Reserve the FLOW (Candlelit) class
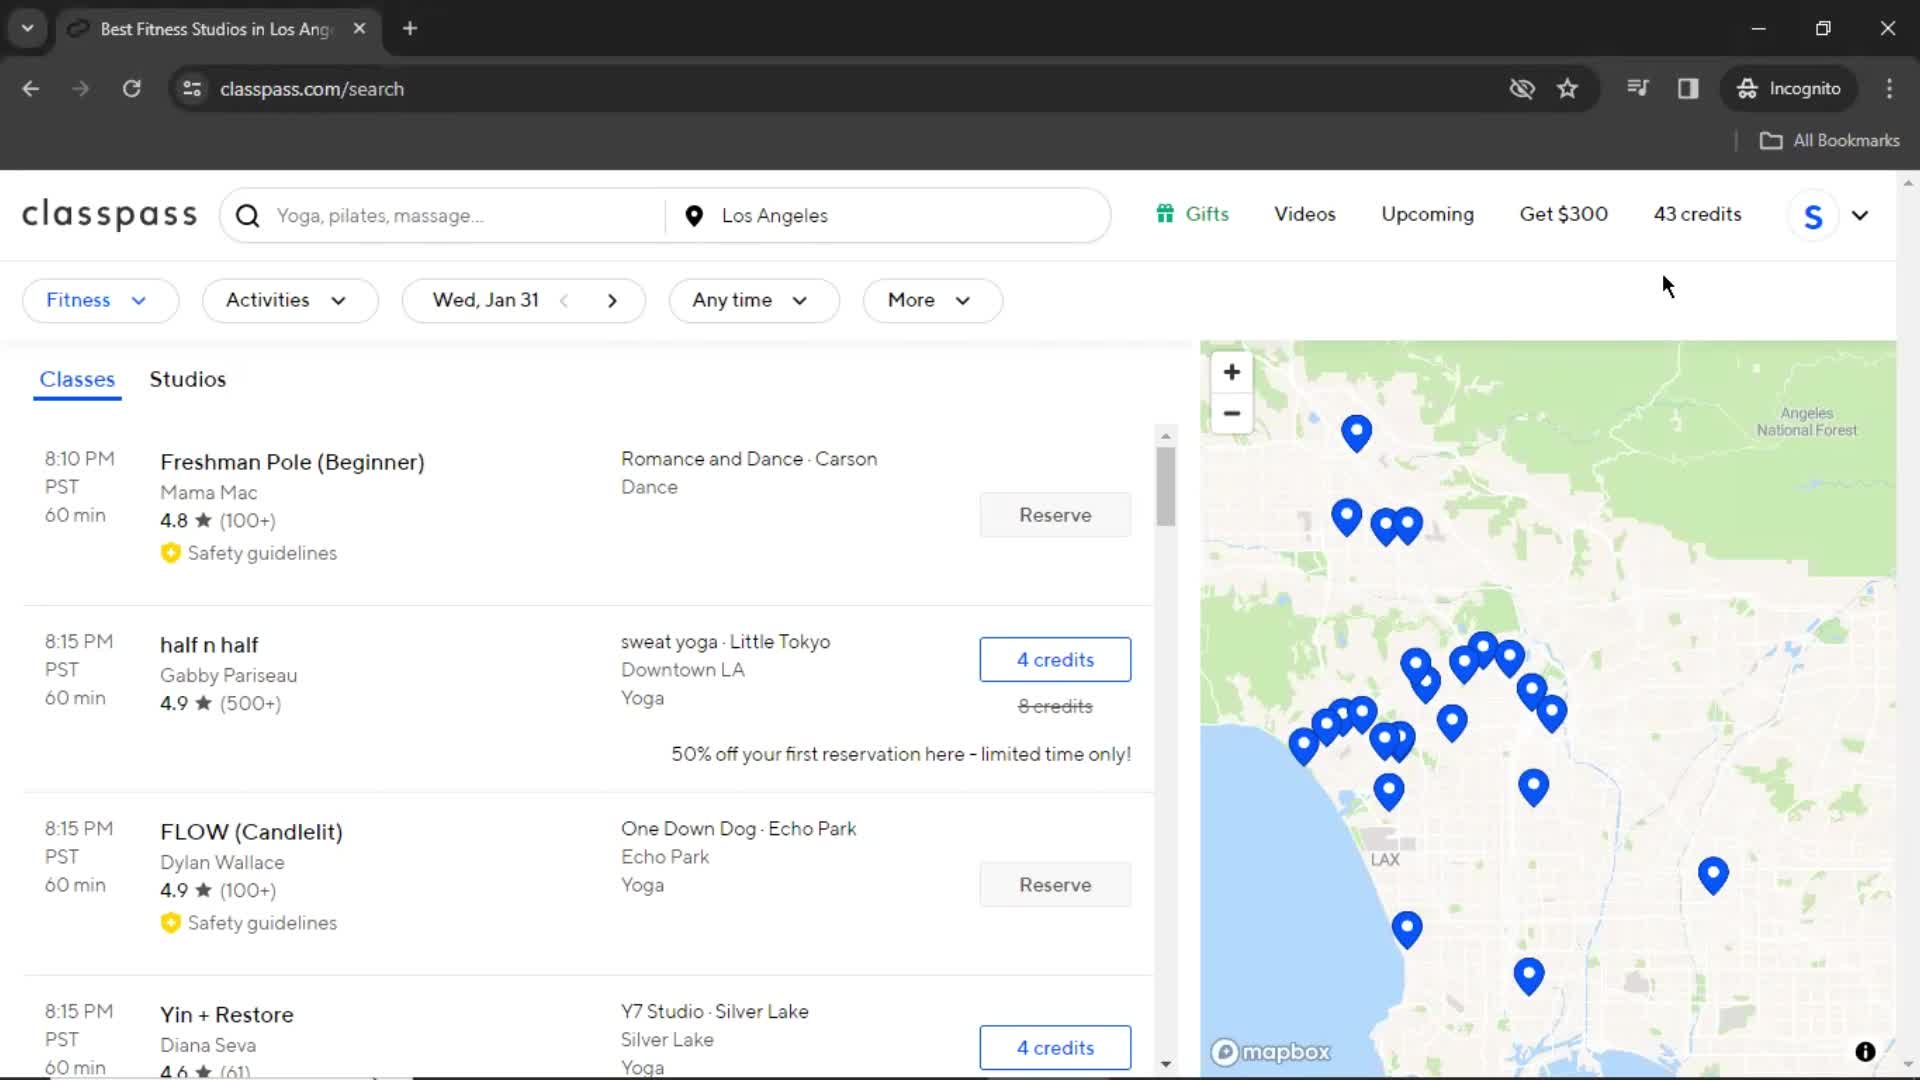The width and height of the screenshot is (1920, 1080). tap(1055, 885)
